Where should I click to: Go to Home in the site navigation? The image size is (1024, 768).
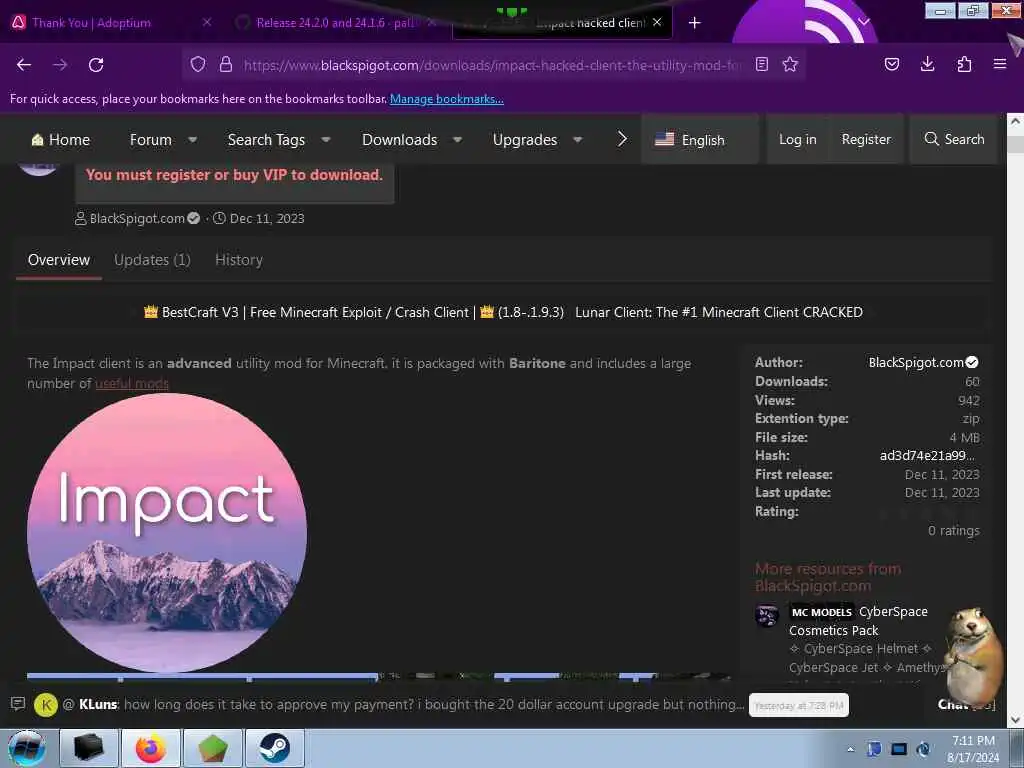coord(61,140)
